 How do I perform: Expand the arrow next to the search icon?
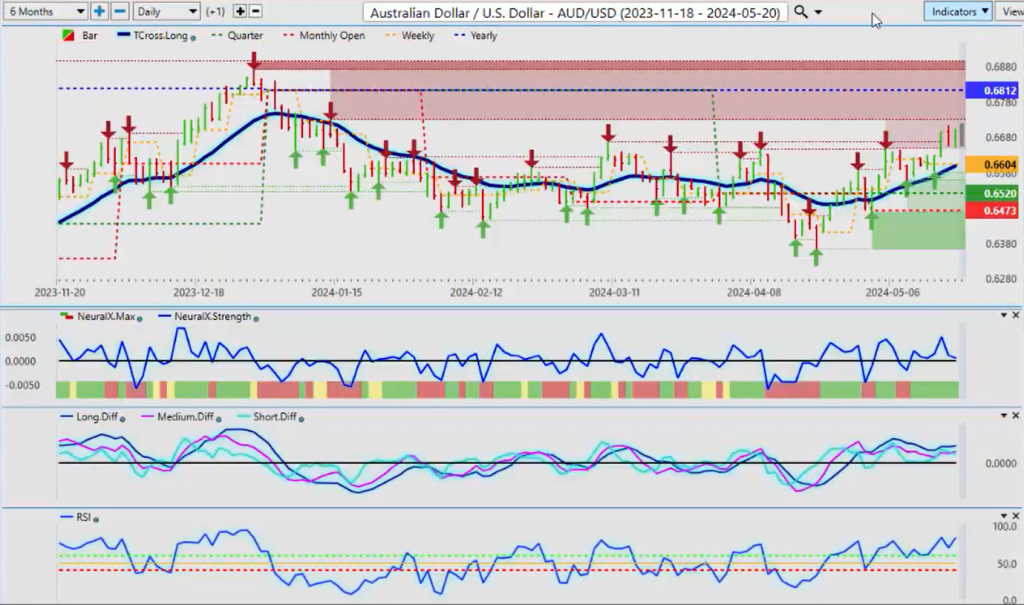[820, 12]
